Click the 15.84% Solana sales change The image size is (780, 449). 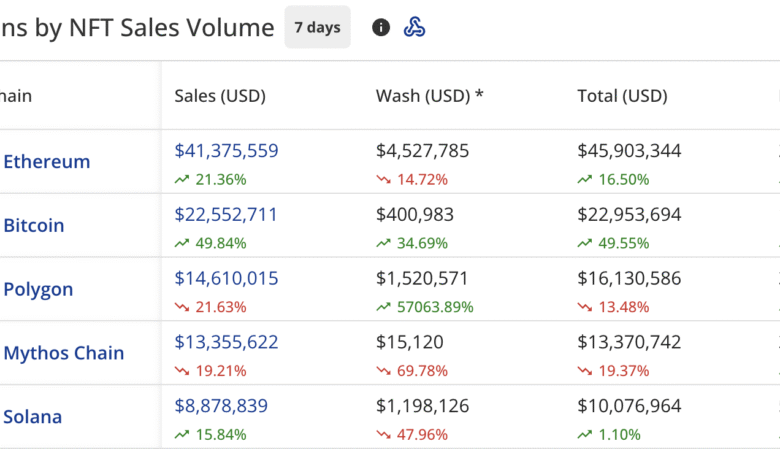(x=210, y=435)
